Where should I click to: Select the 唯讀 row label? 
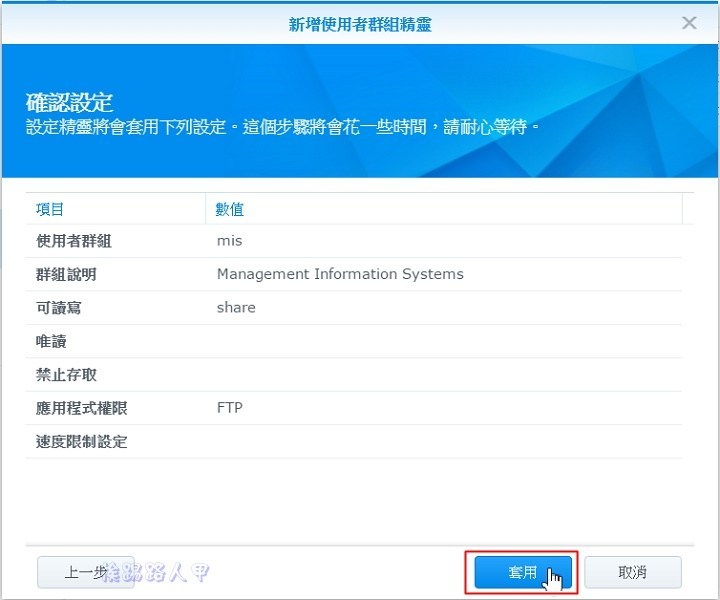51,342
